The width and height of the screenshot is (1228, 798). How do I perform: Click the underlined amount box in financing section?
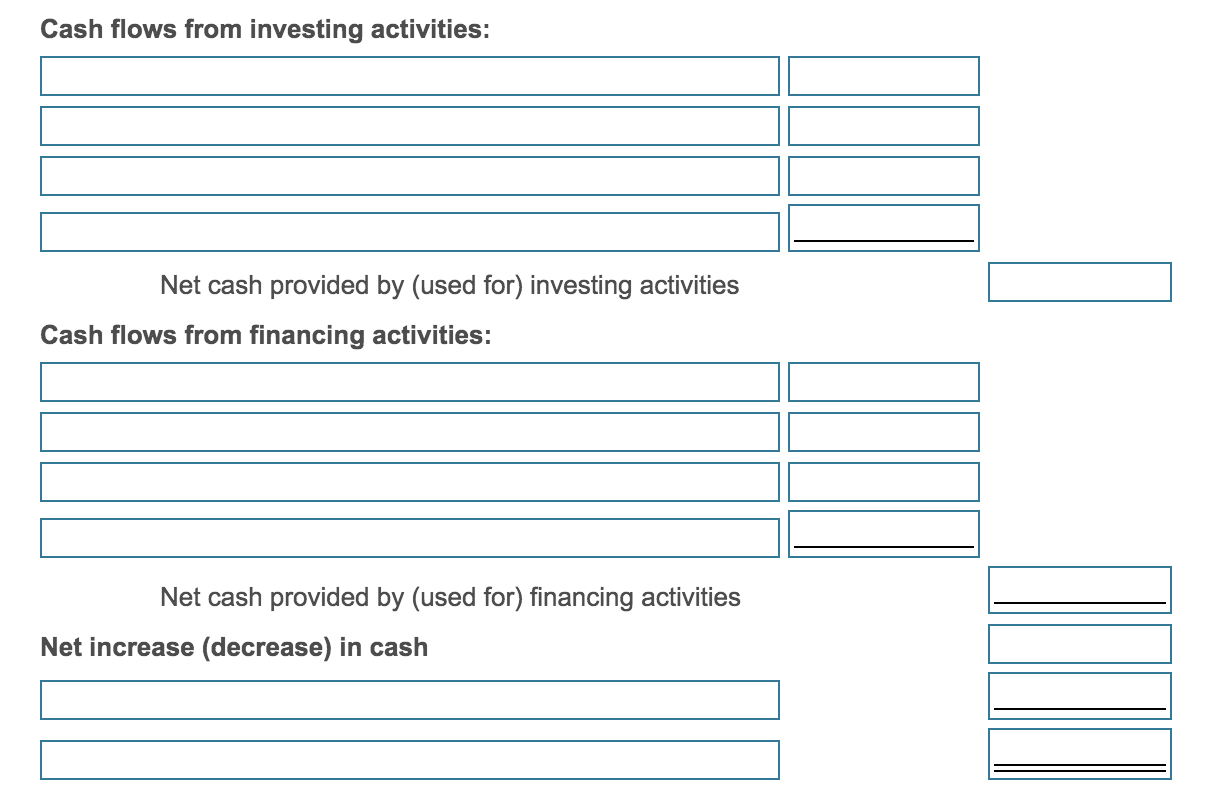[x=884, y=532]
